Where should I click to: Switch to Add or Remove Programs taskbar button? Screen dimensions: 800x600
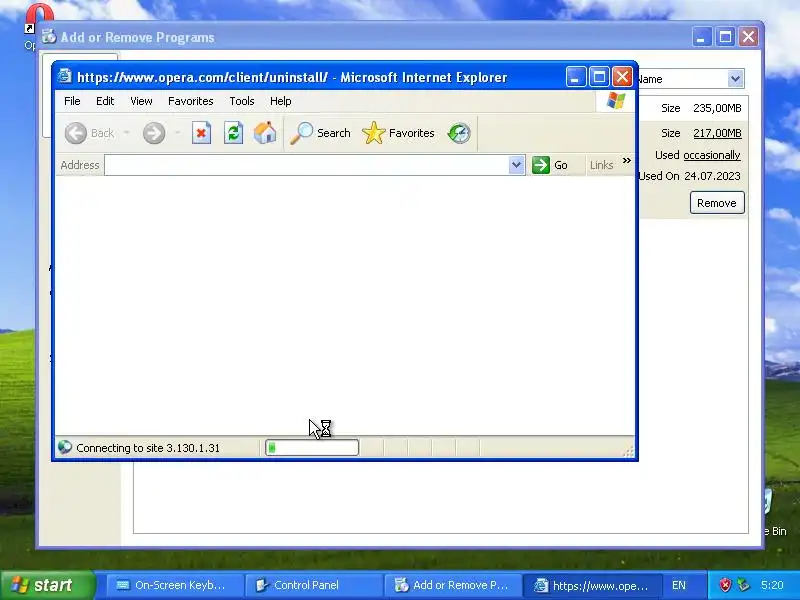452,585
